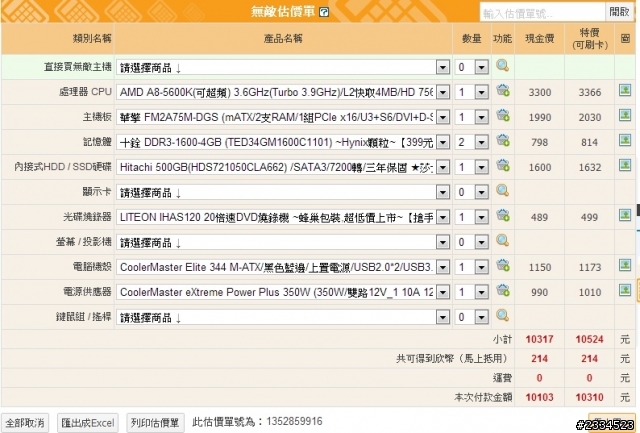View product image for Hitachi 500GB drive
The width and height of the screenshot is (640, 433).
click(x=625, y=165)
